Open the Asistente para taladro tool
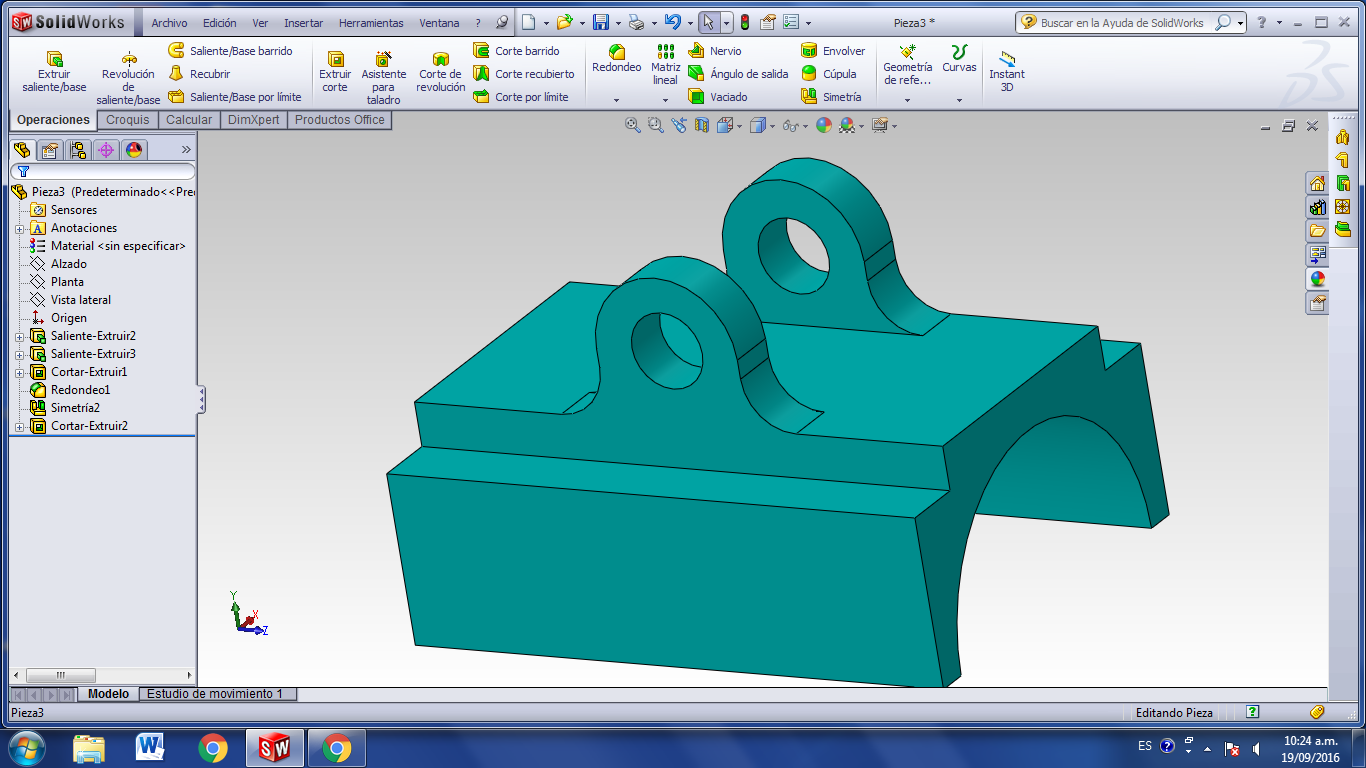Viewport: 1366px width, 768px height. pos(383,73)
